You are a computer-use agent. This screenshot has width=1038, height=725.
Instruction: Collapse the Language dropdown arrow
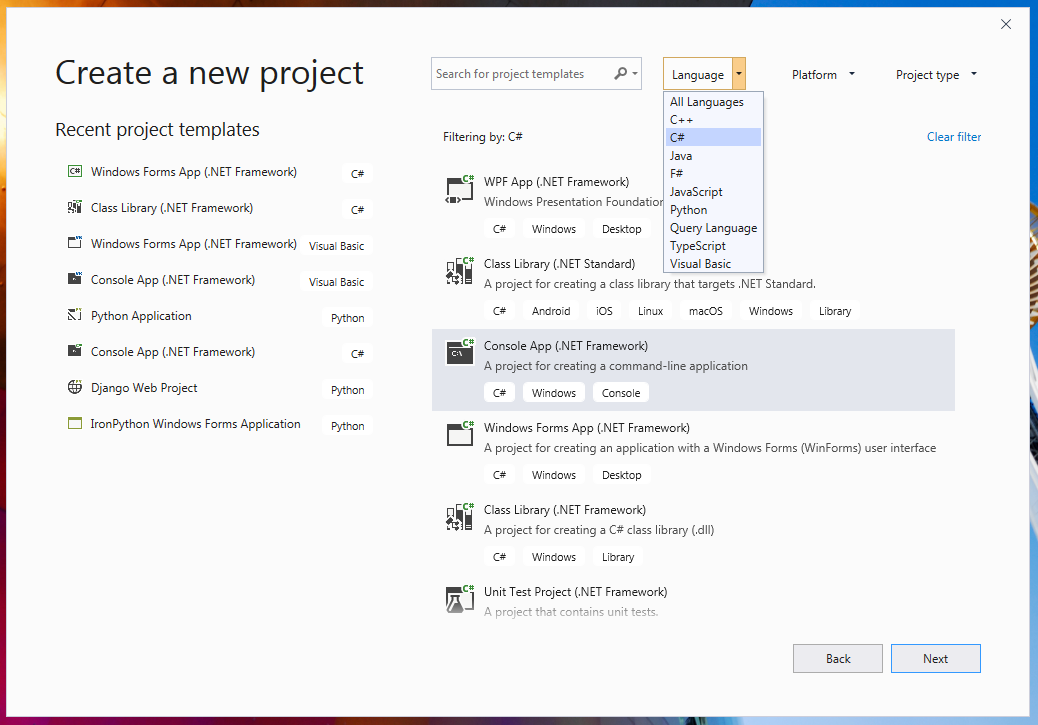point(739,73)
